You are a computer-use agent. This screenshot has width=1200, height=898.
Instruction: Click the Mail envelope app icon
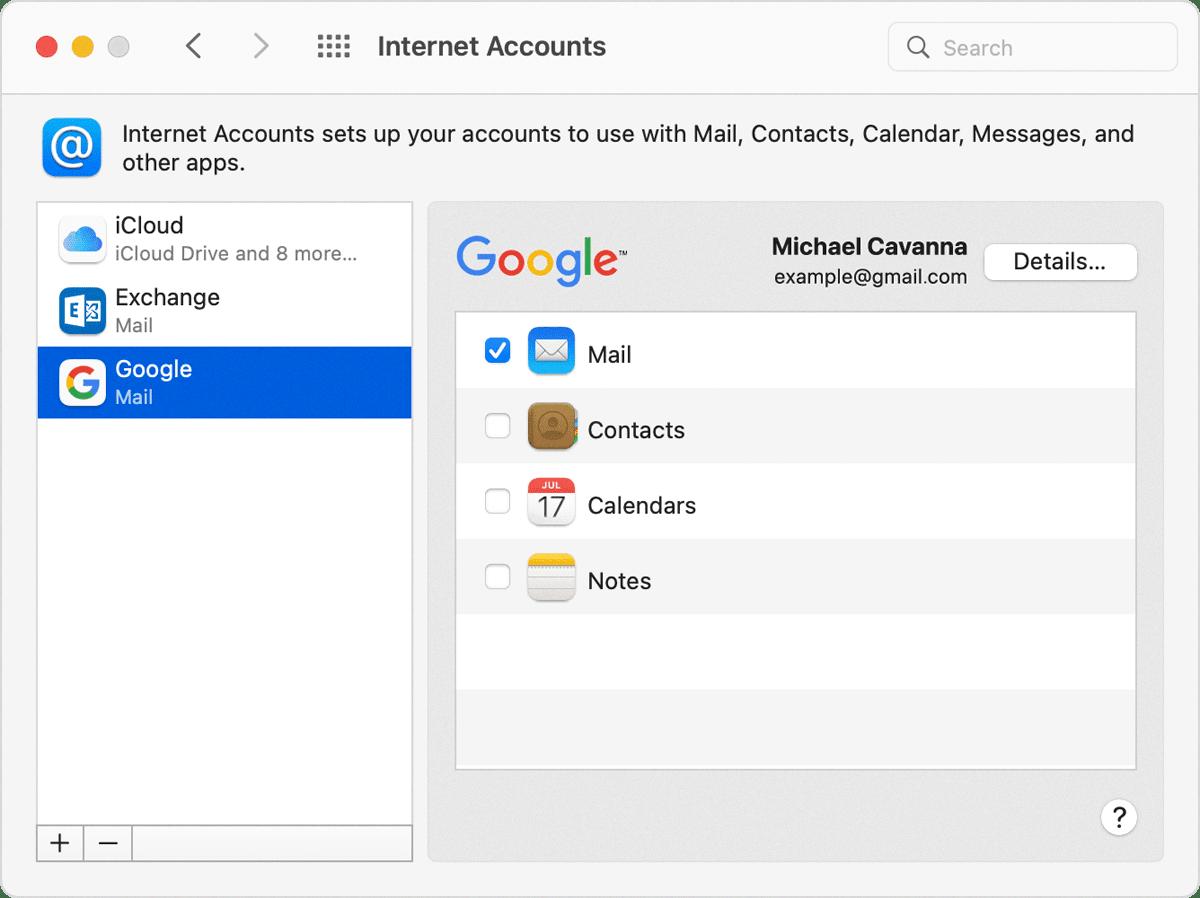(x=551, y=351)
